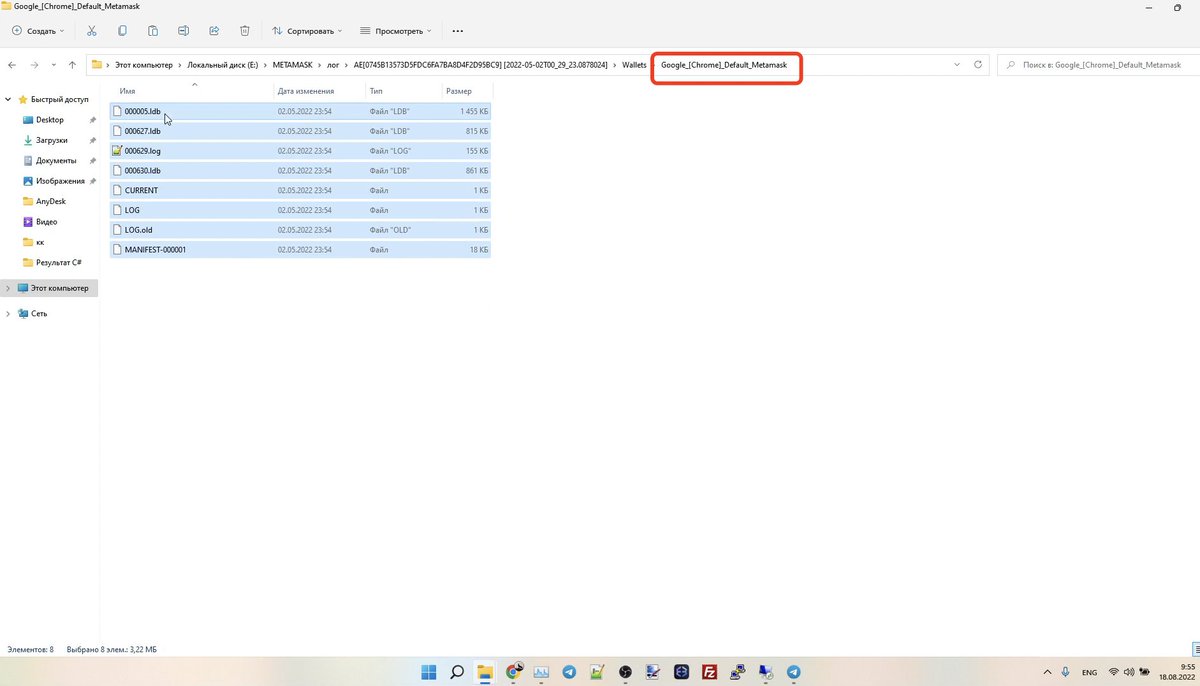Viewport: 1200px width, 686px height.
Task: Select the file named LOG
Action: pyautogui.click(x=300, y=210)
